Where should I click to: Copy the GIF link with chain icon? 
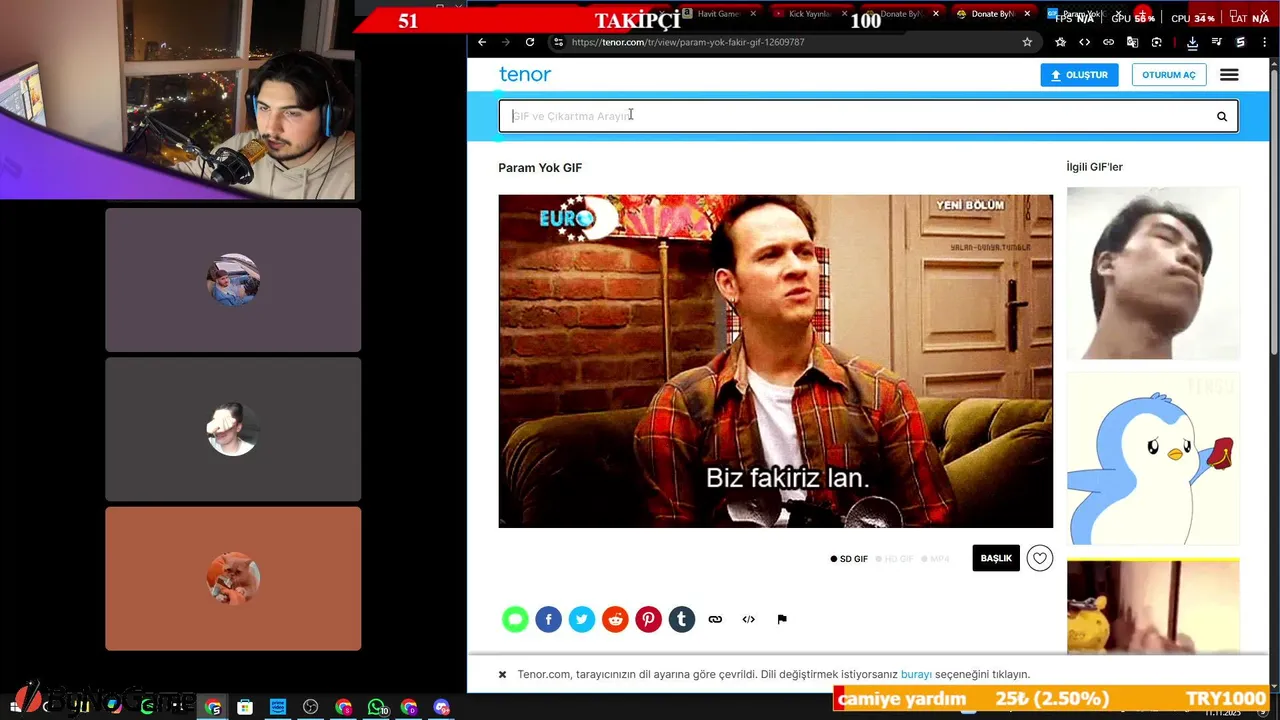pyautogui.click(x=715, y=620)
